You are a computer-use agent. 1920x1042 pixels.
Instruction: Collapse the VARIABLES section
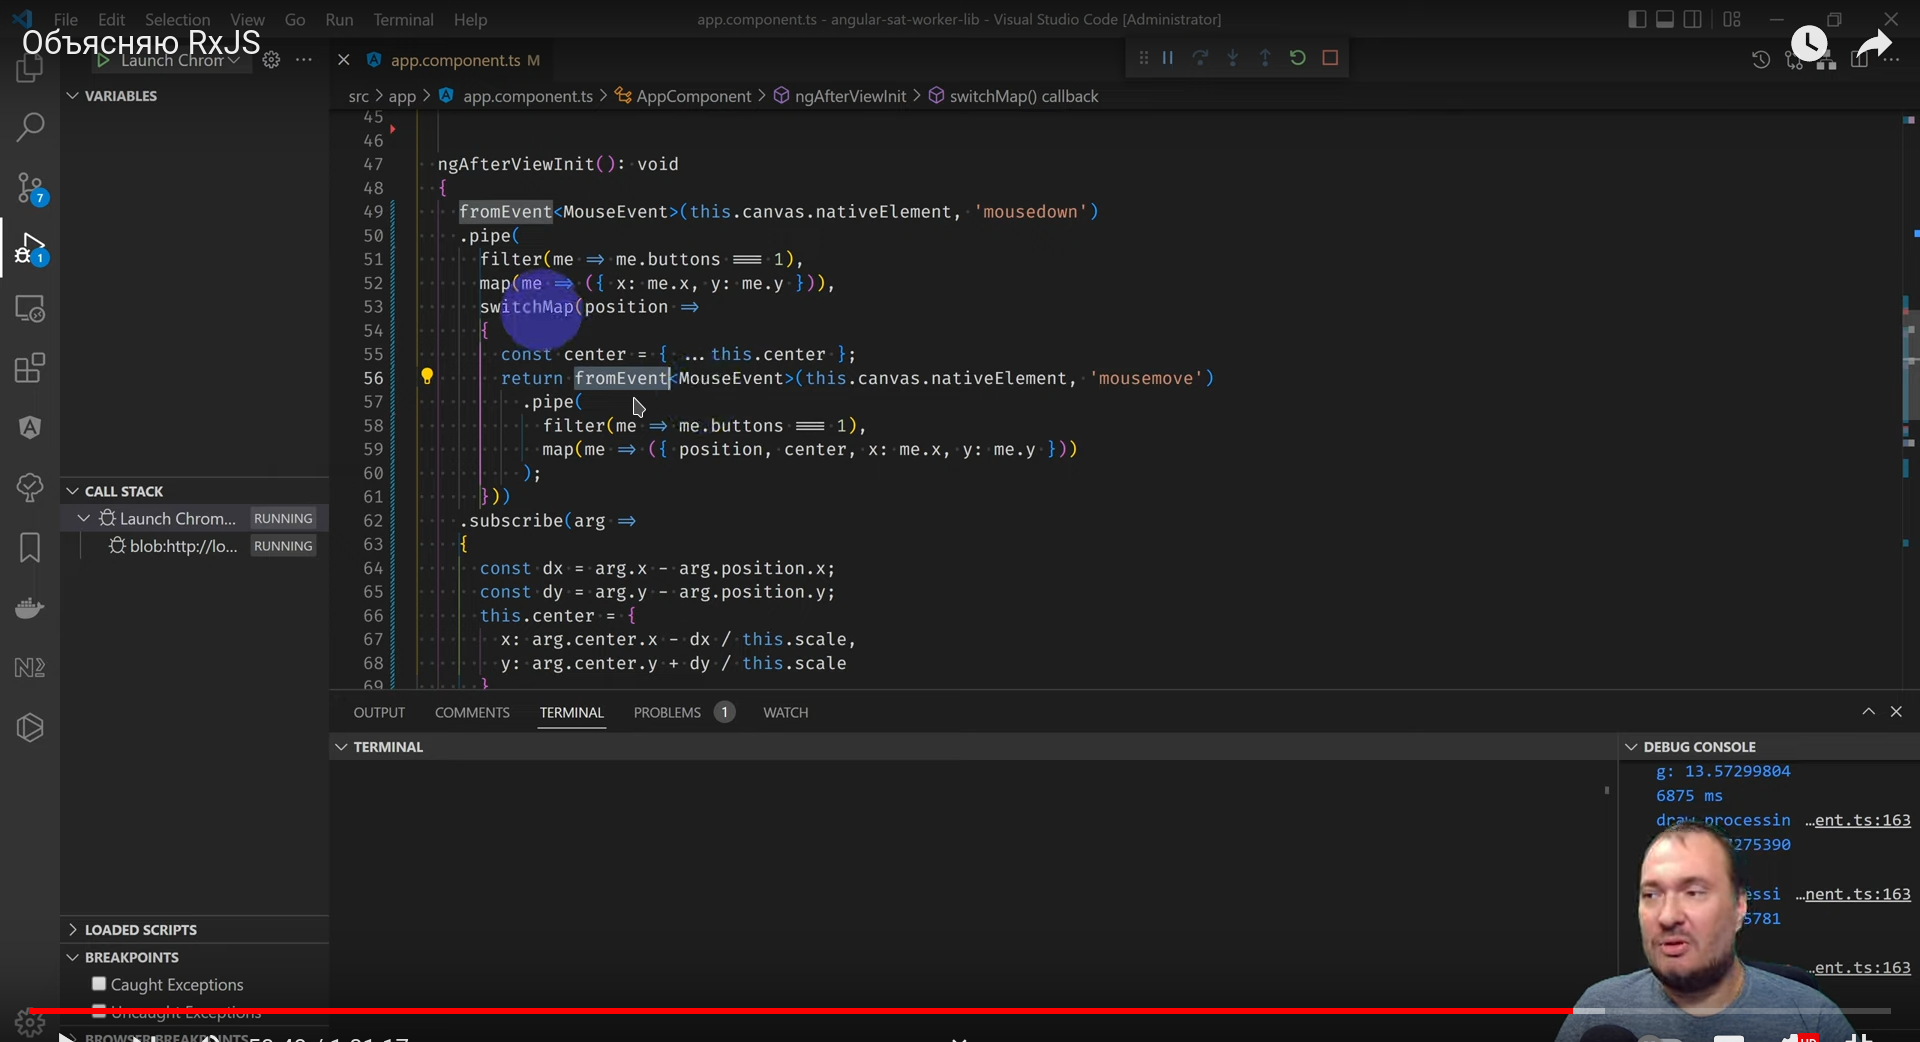coord(73,96)
